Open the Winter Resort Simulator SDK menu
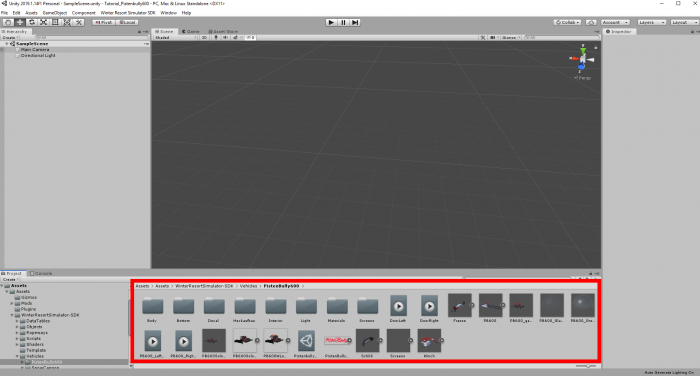 (x=128, y=13)
